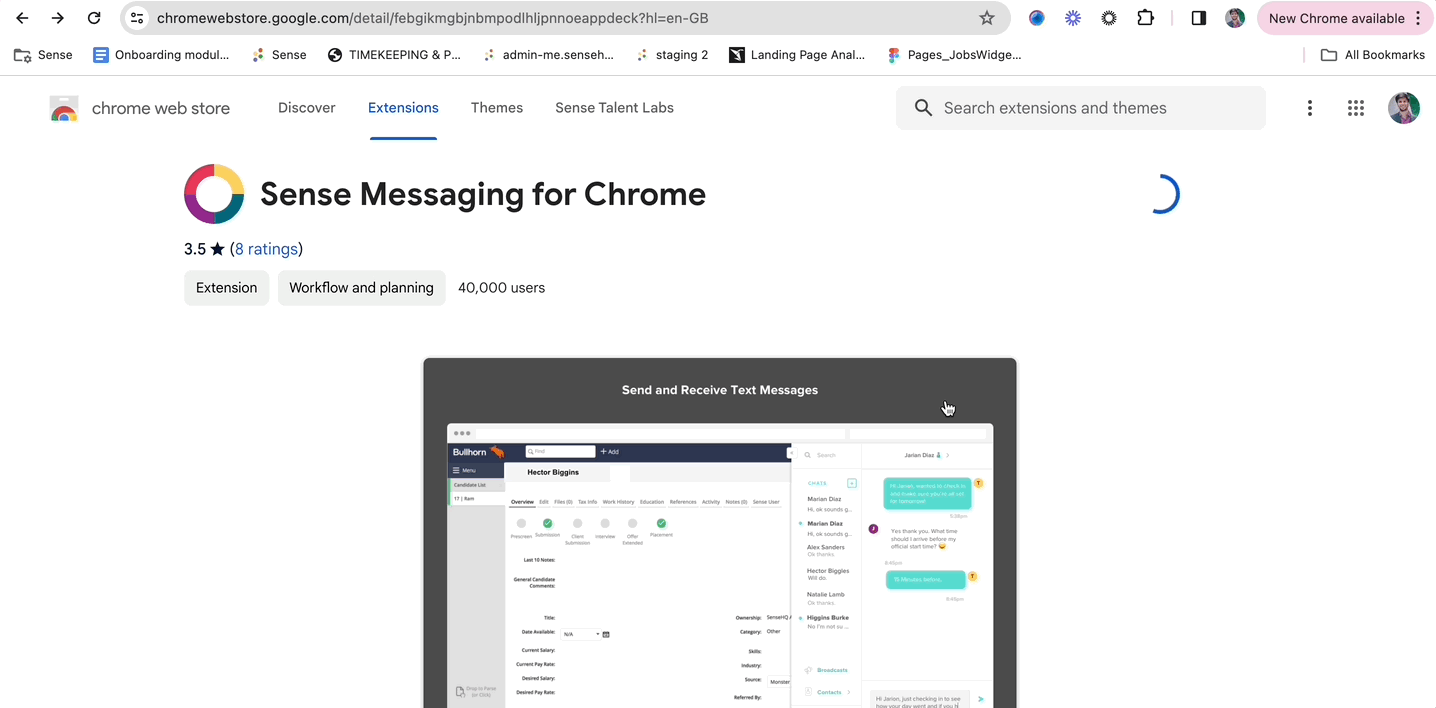Screen dimensions: 1436x708
Task: Open the Onboarding modul... bookmark
Action: [161, 55]
